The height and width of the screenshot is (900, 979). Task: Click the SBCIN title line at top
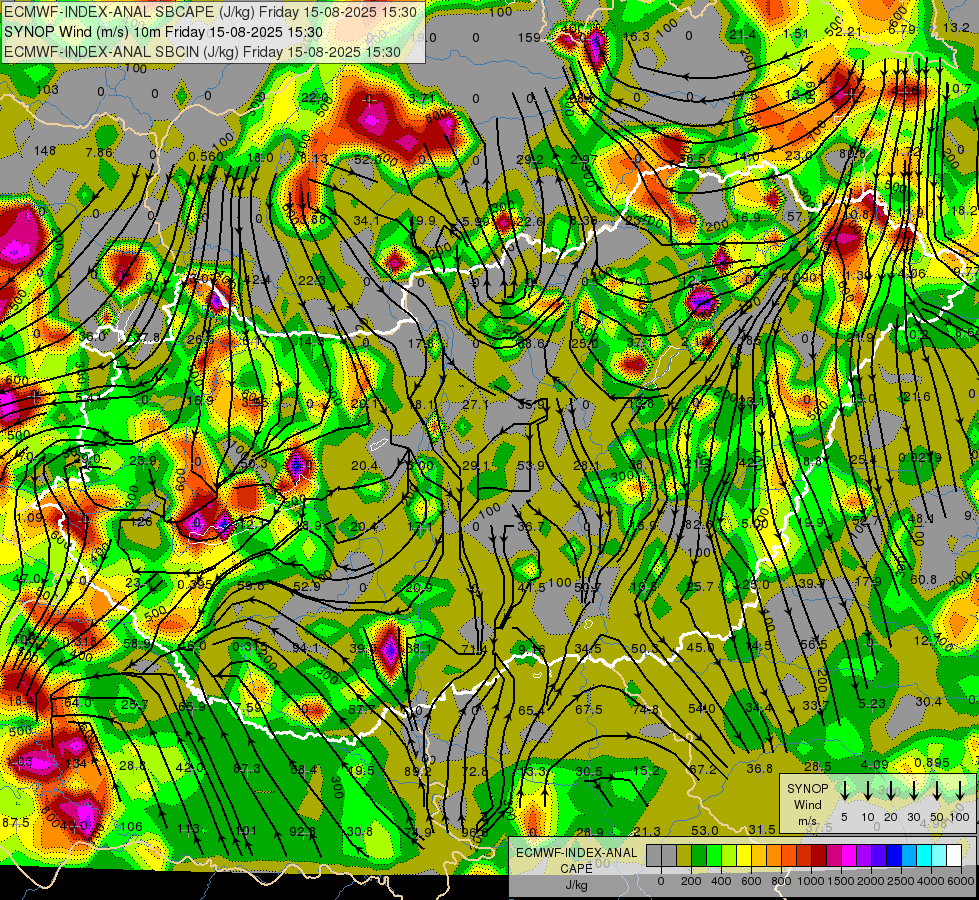[202, 52]
